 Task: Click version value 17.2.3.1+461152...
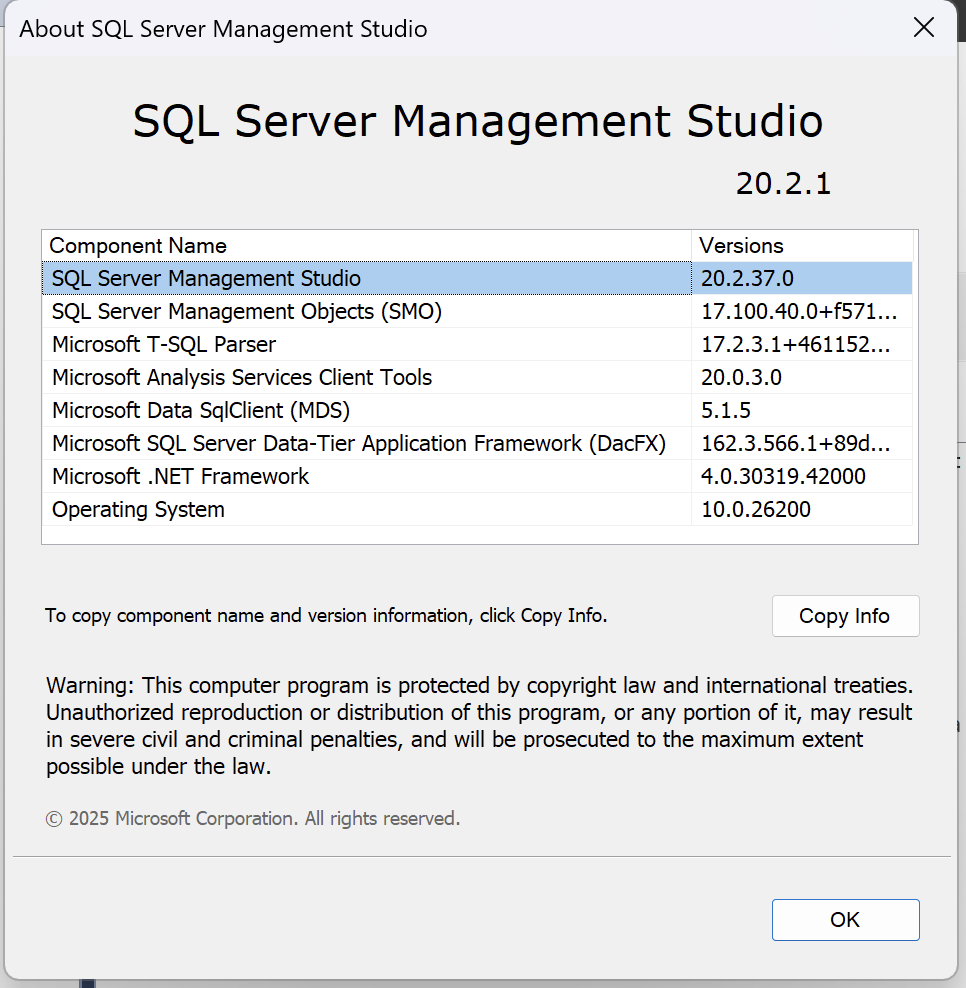pyautogui.click(x=796, y=344)
